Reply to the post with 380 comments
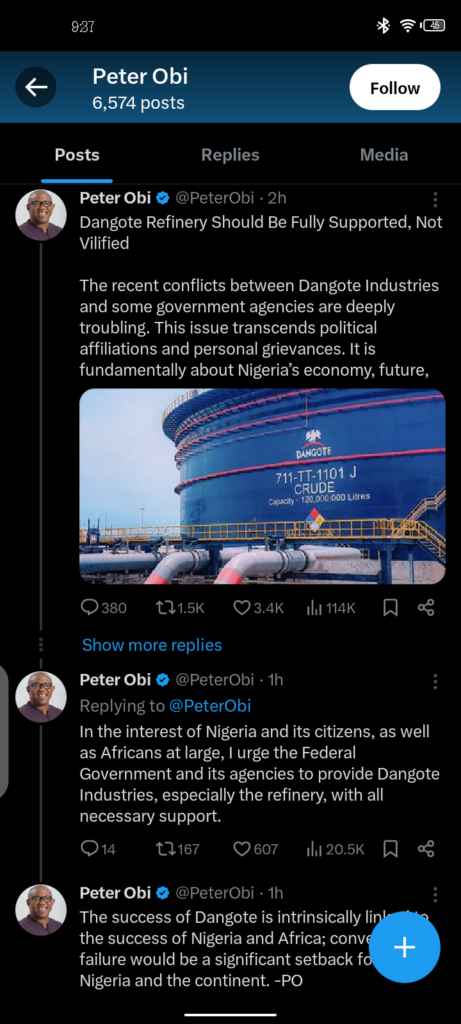The image size is (461, 1024). point(103,609)
